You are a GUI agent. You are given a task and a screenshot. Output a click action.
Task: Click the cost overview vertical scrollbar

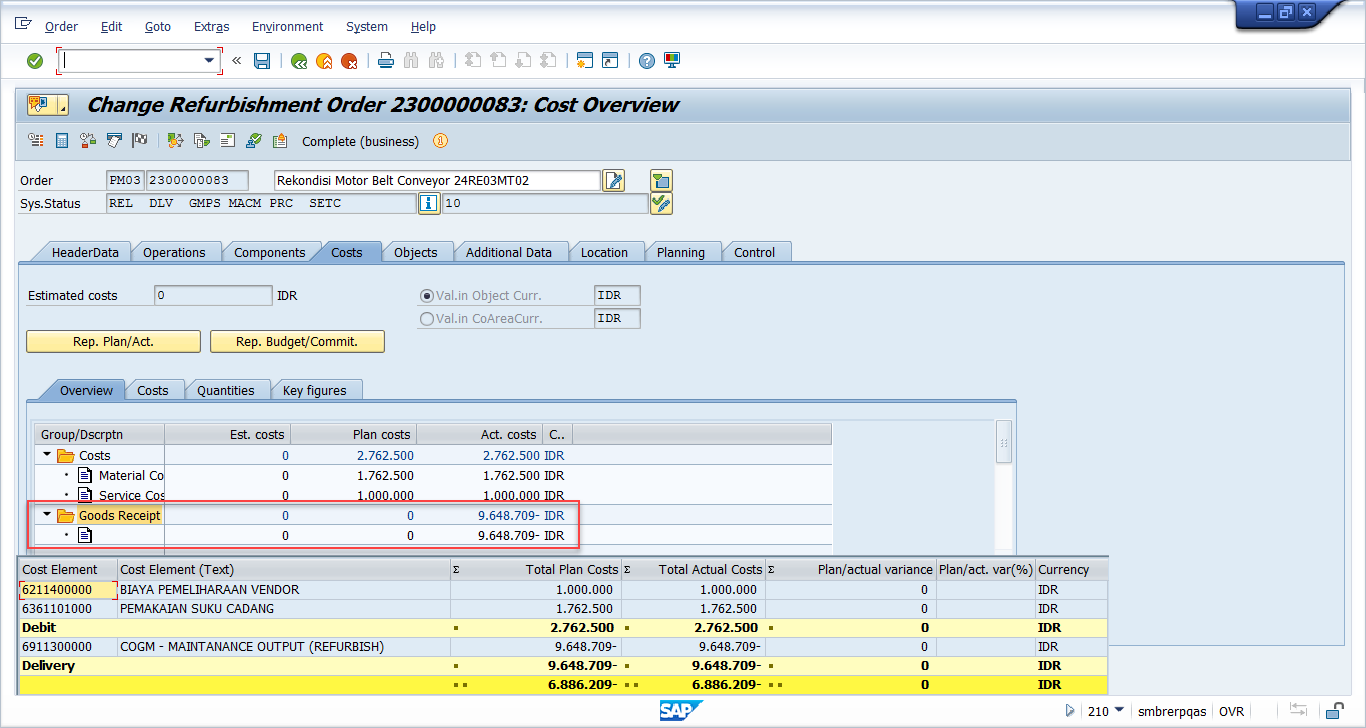pyautogui.click(x=1004, y=443)
